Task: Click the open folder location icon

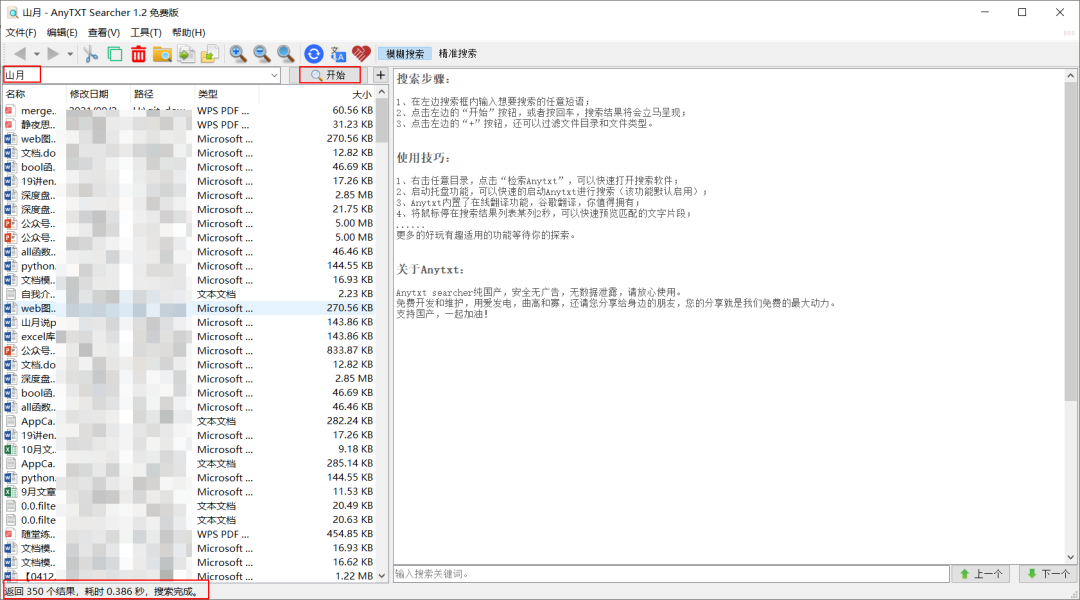Action: (162, 54)
